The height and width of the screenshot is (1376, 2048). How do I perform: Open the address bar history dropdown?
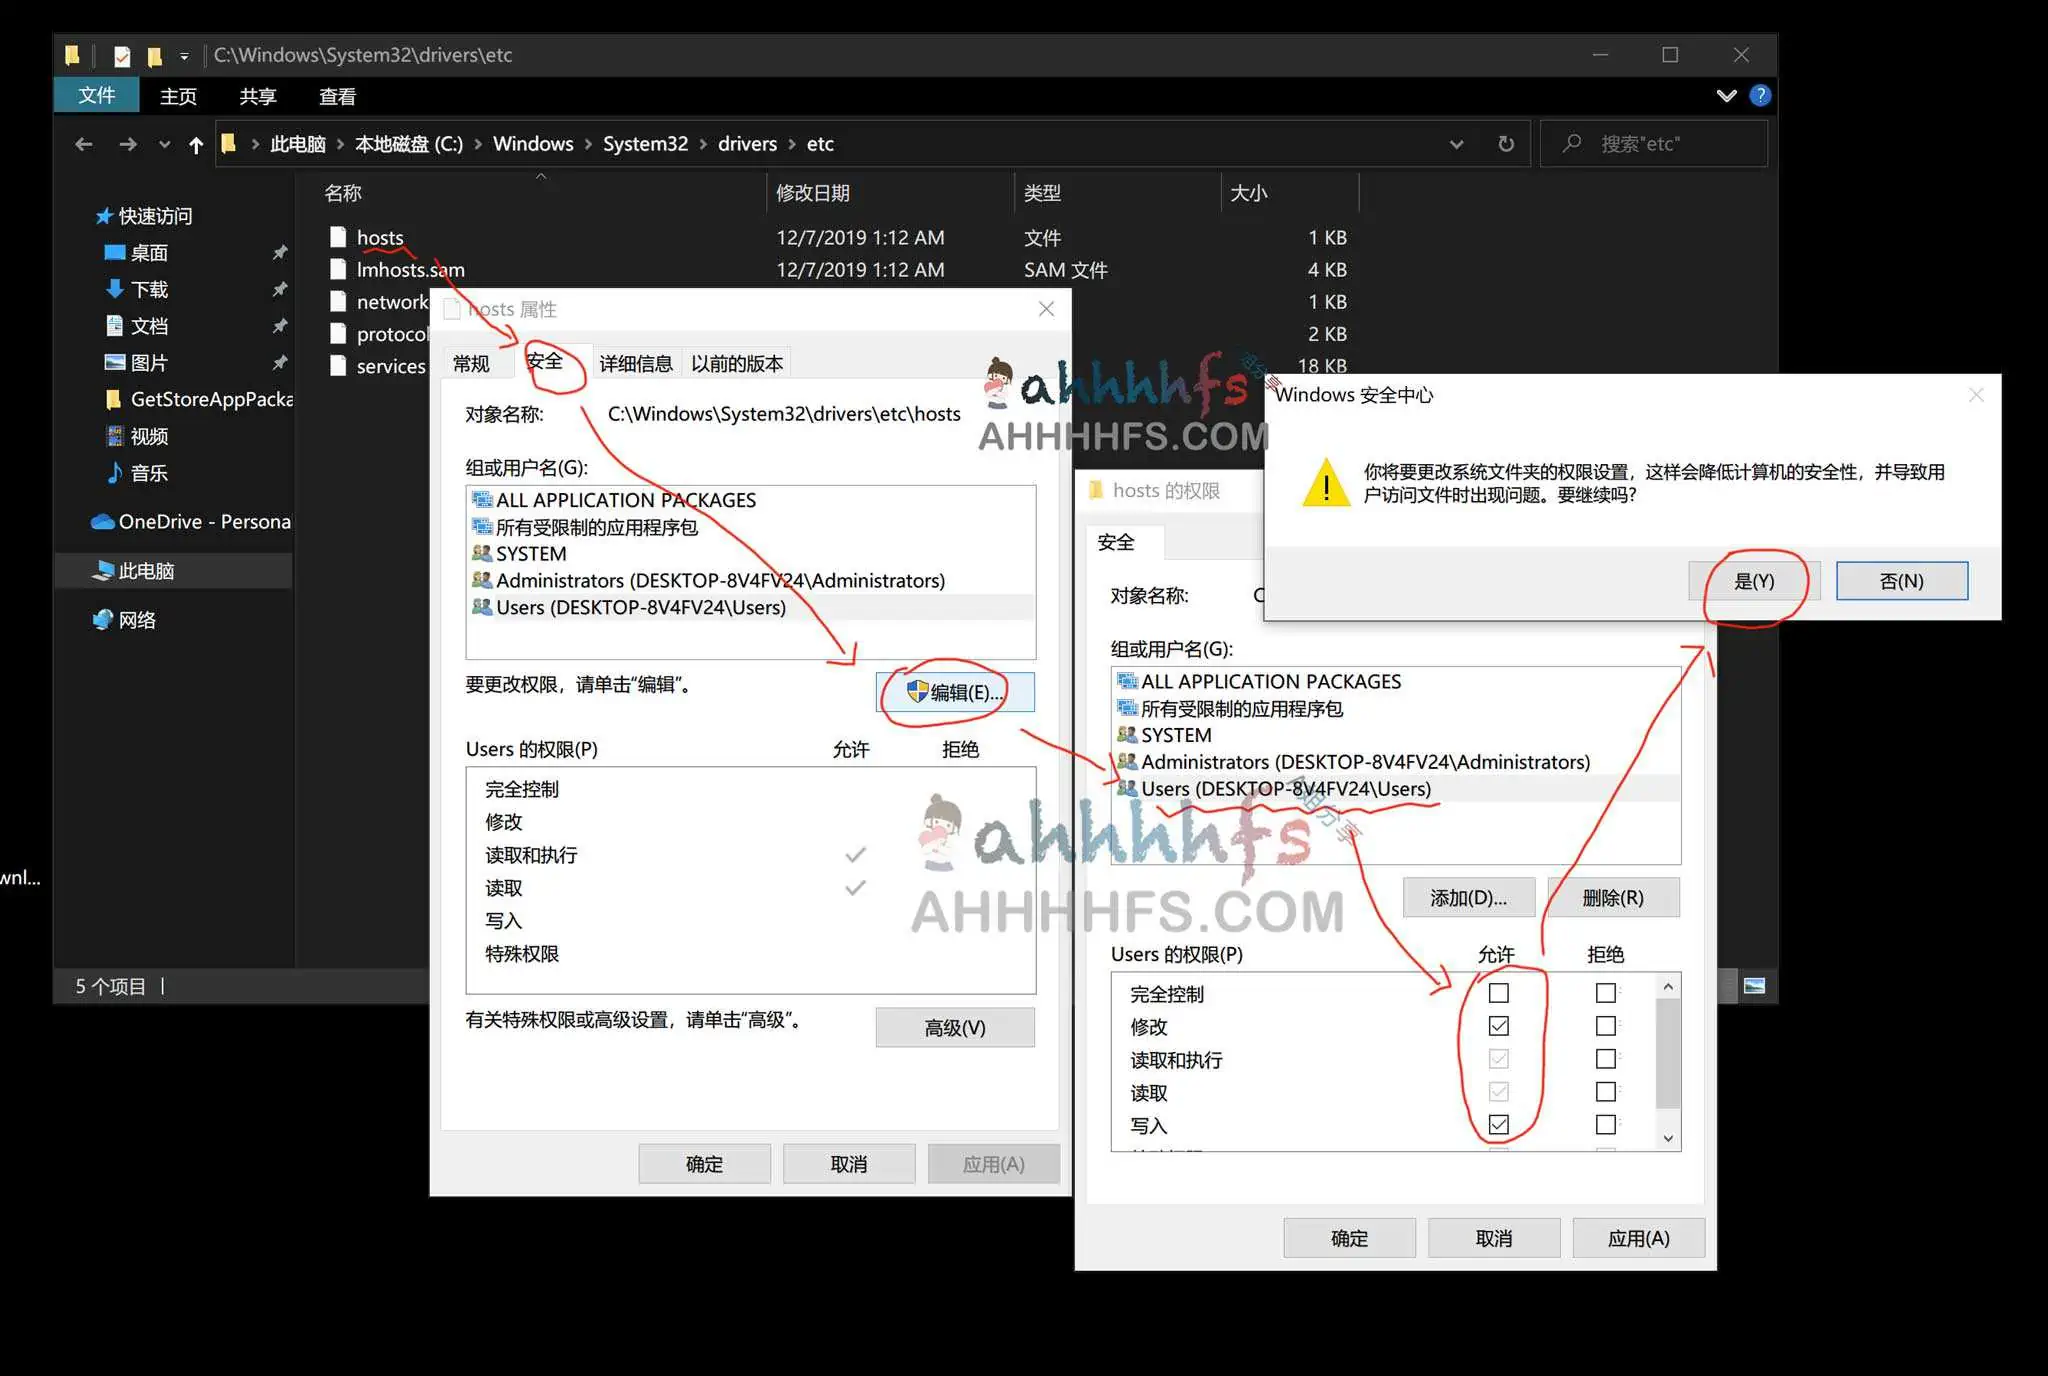coord(1457,143)
